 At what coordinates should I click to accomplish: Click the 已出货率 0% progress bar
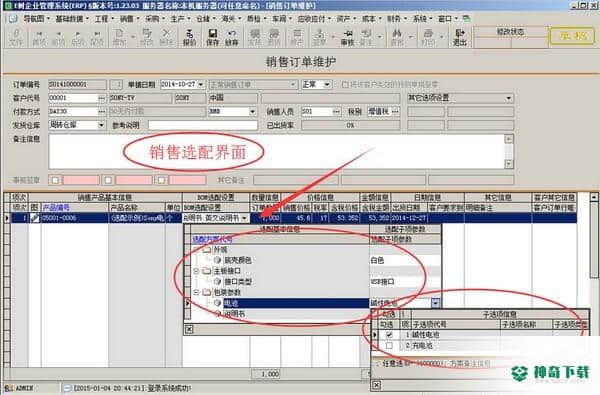pos(351,126)
